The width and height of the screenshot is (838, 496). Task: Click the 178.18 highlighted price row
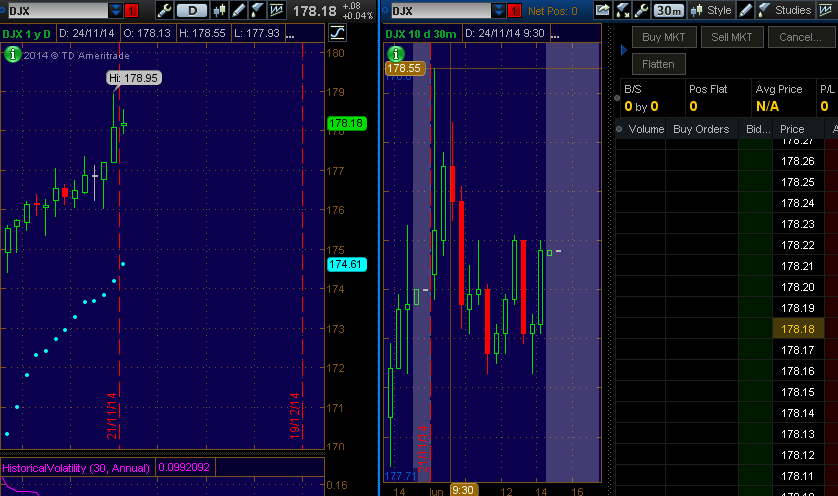point(796,329)
